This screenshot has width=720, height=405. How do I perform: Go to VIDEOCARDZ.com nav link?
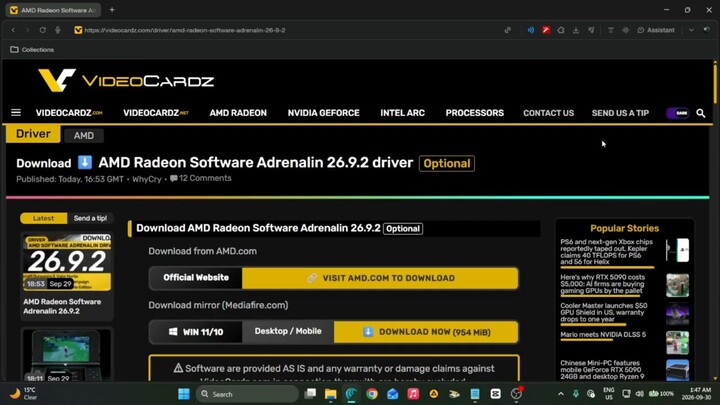(69, 113)
